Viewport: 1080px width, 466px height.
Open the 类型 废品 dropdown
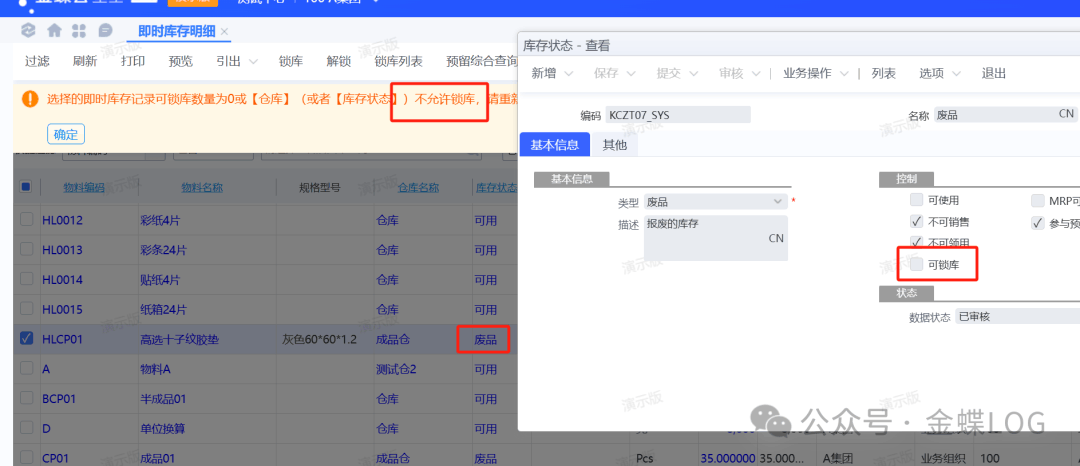tap(779, 202)
